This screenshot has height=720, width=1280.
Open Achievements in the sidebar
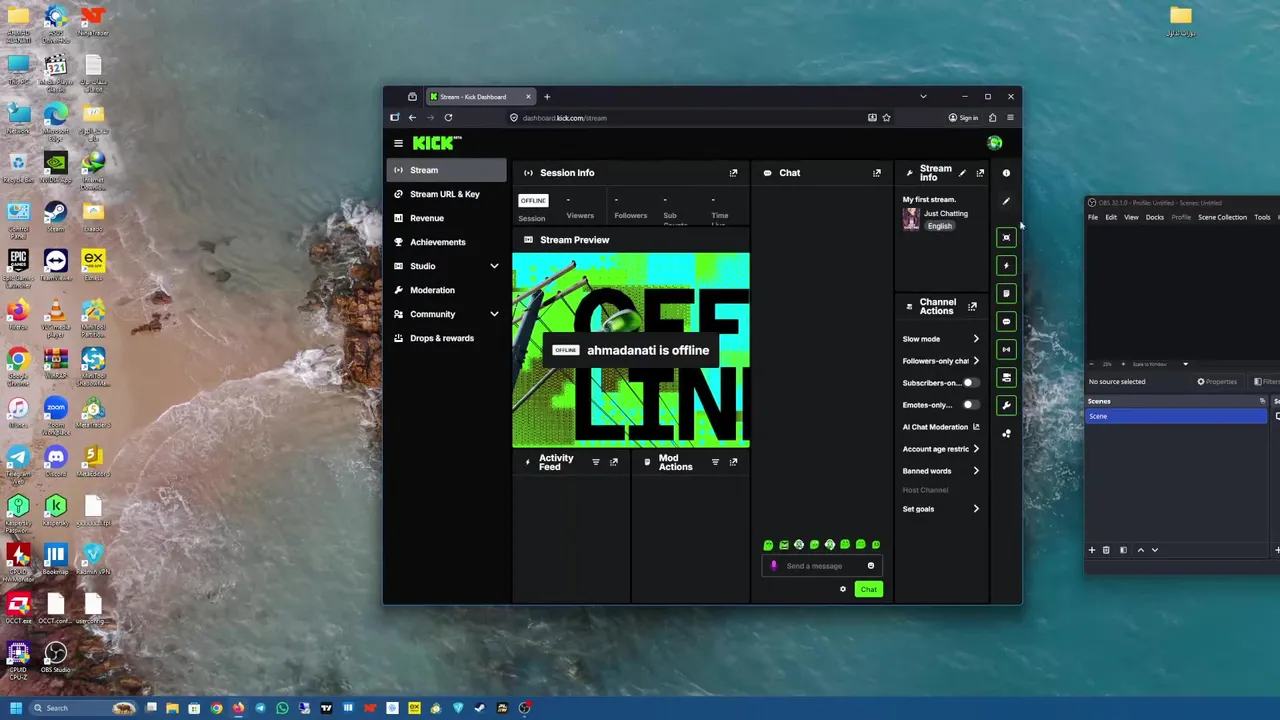coord(447,242)
